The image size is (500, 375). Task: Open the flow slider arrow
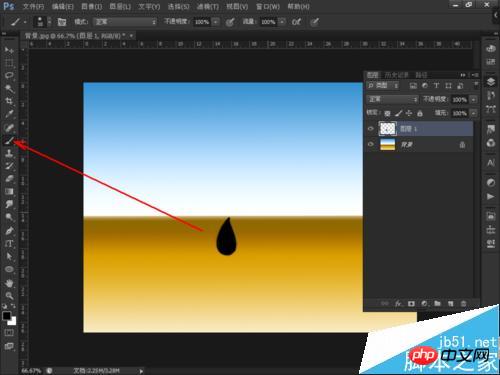pyautogui.click(x=282, y=22)
